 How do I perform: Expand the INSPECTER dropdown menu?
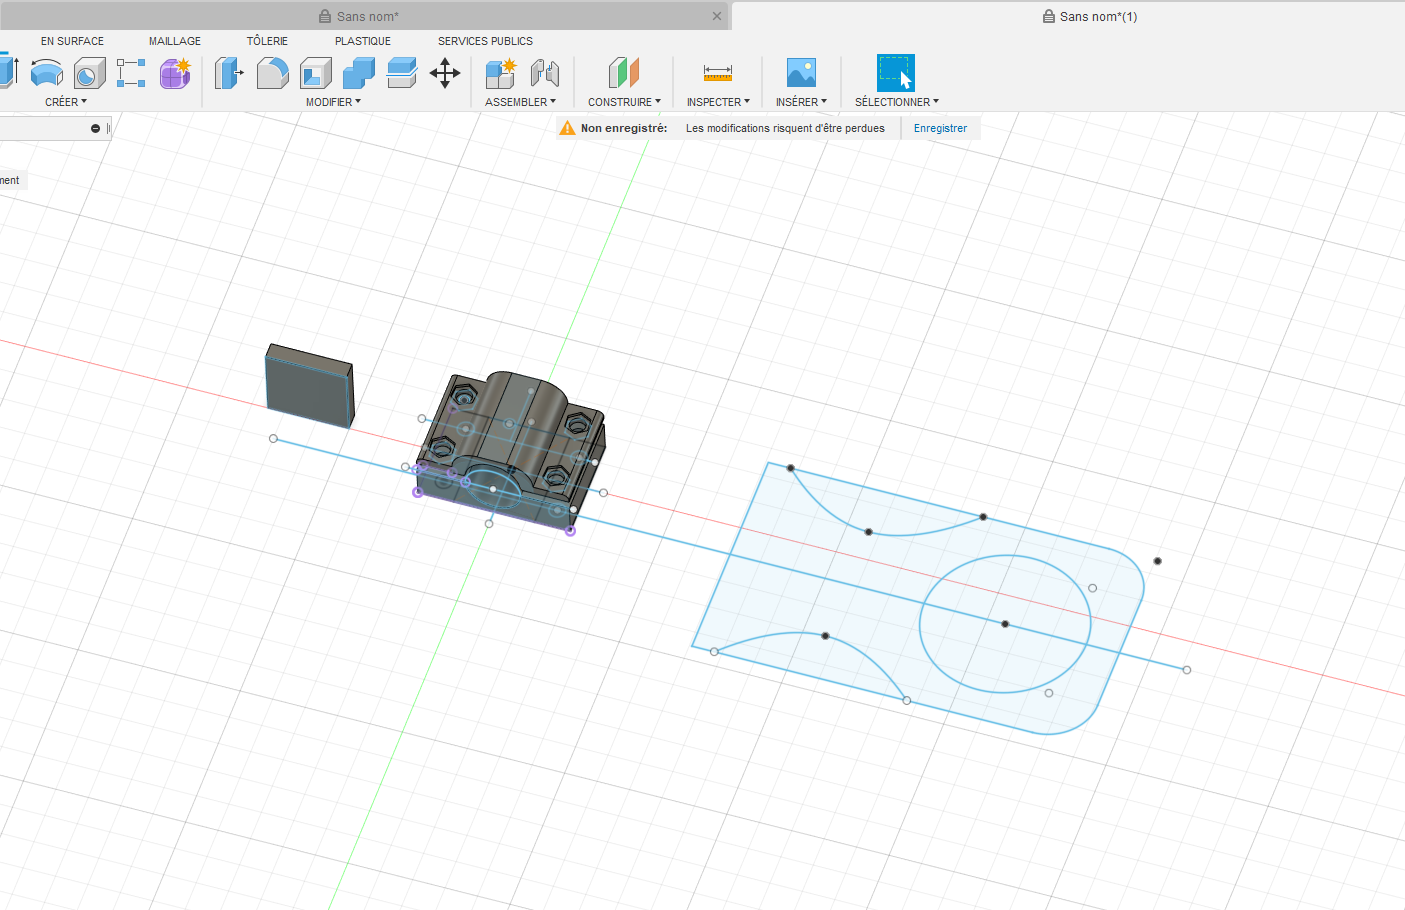tap(718, 102)
